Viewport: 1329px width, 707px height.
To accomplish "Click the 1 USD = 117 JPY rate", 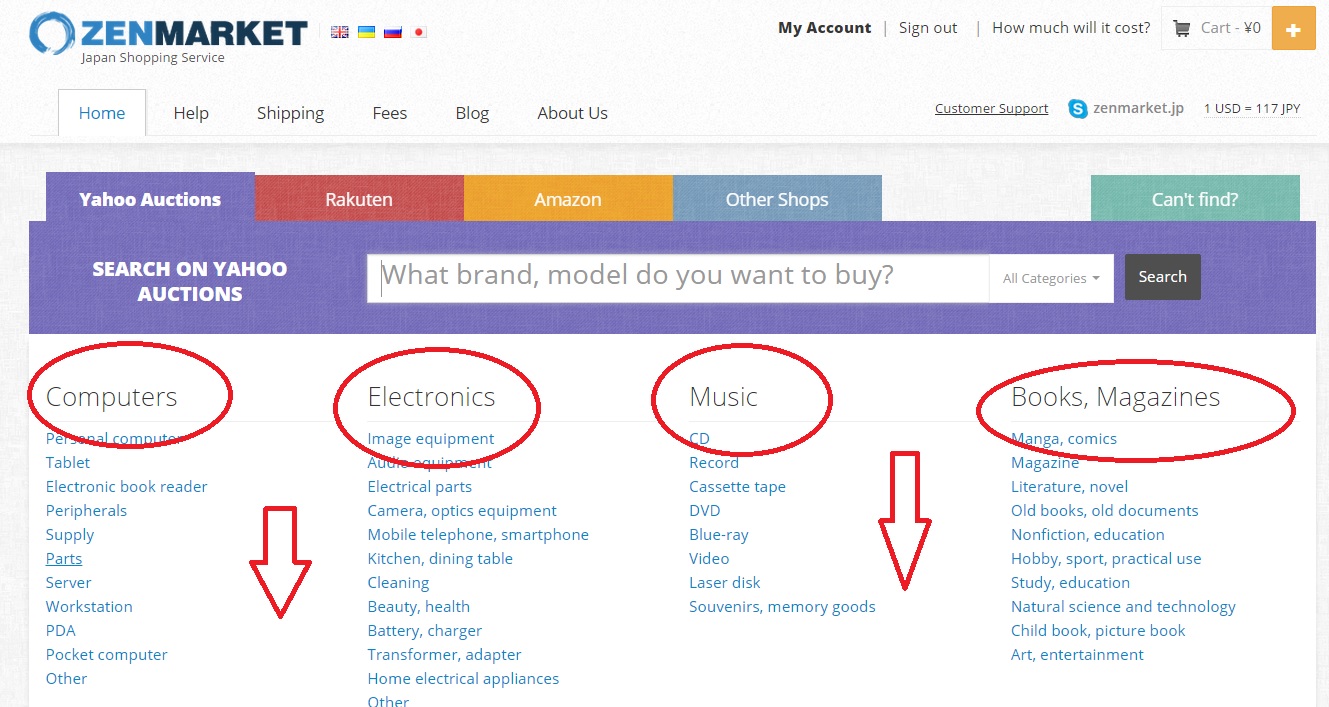I will (x=1252, y=109).
